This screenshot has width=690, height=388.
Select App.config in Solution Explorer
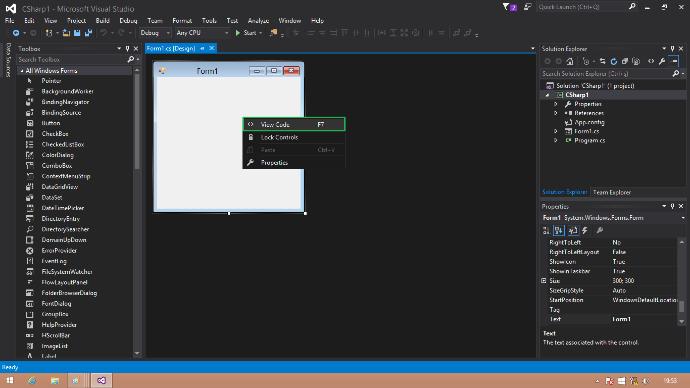(589, 122)
